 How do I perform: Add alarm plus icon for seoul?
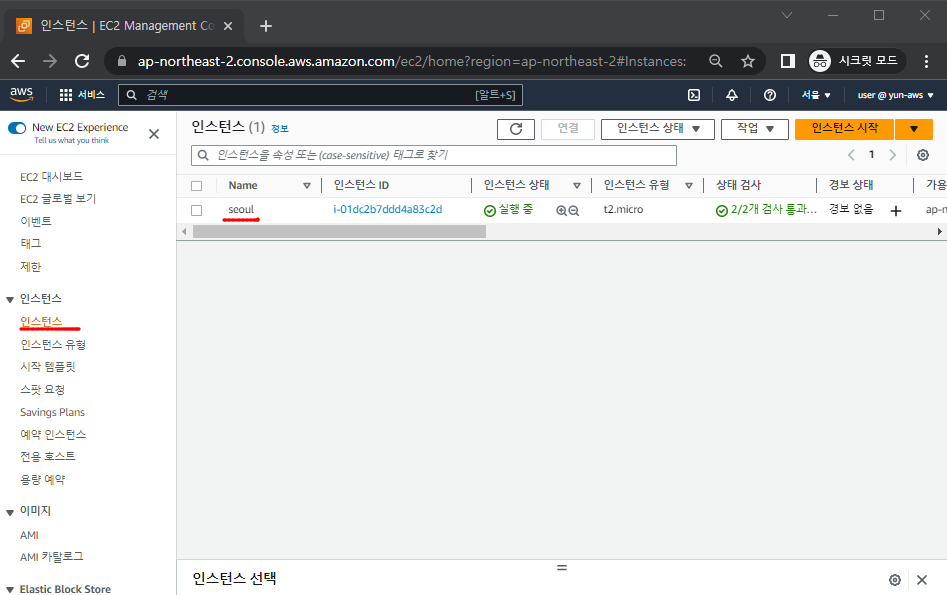coord(896,210)
